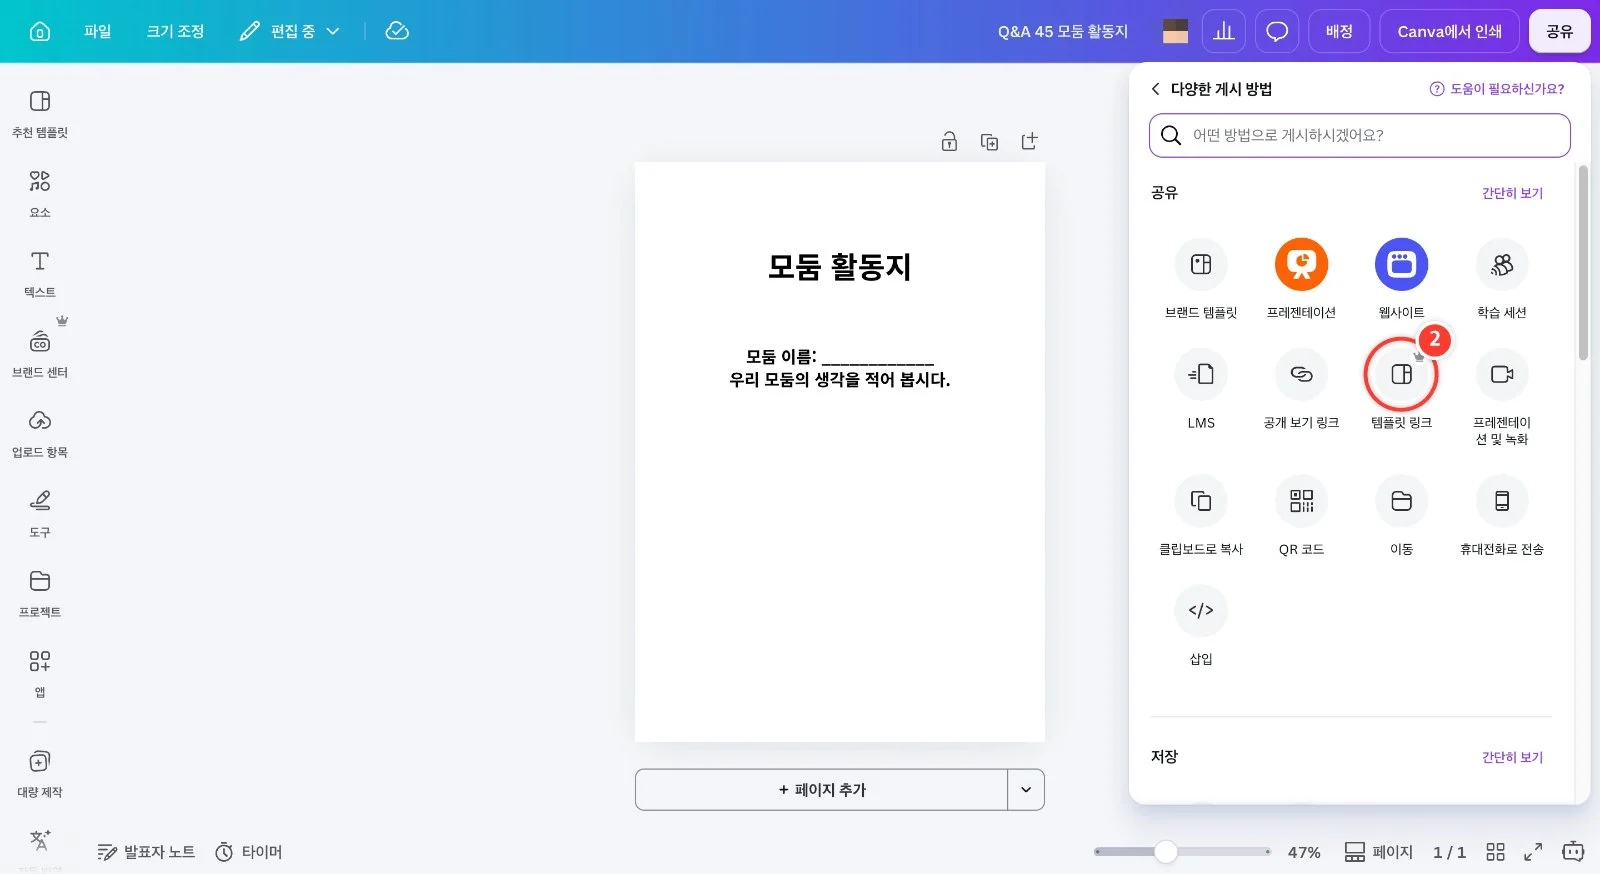1600x874 pixels.
Task: Open the comments speech bubble
Action: coord(1277,31)
